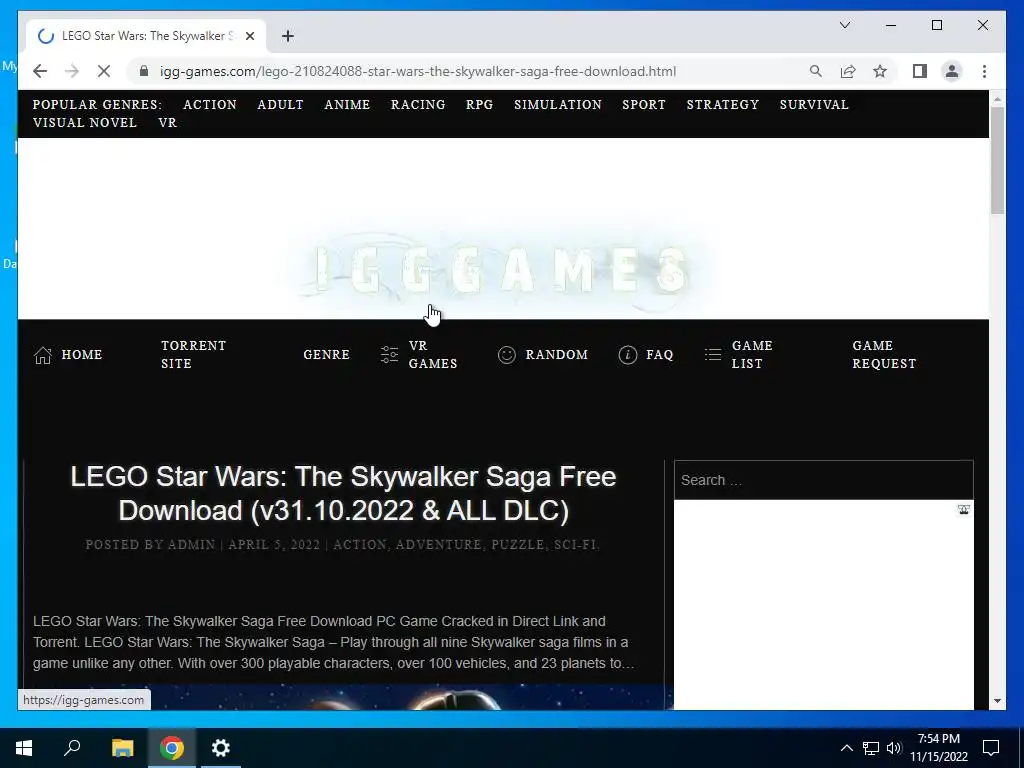The height and width of the screenshot is (768, 1024).
Task: Click the POSTED BY ADMIN text
Action: point(150,545)
